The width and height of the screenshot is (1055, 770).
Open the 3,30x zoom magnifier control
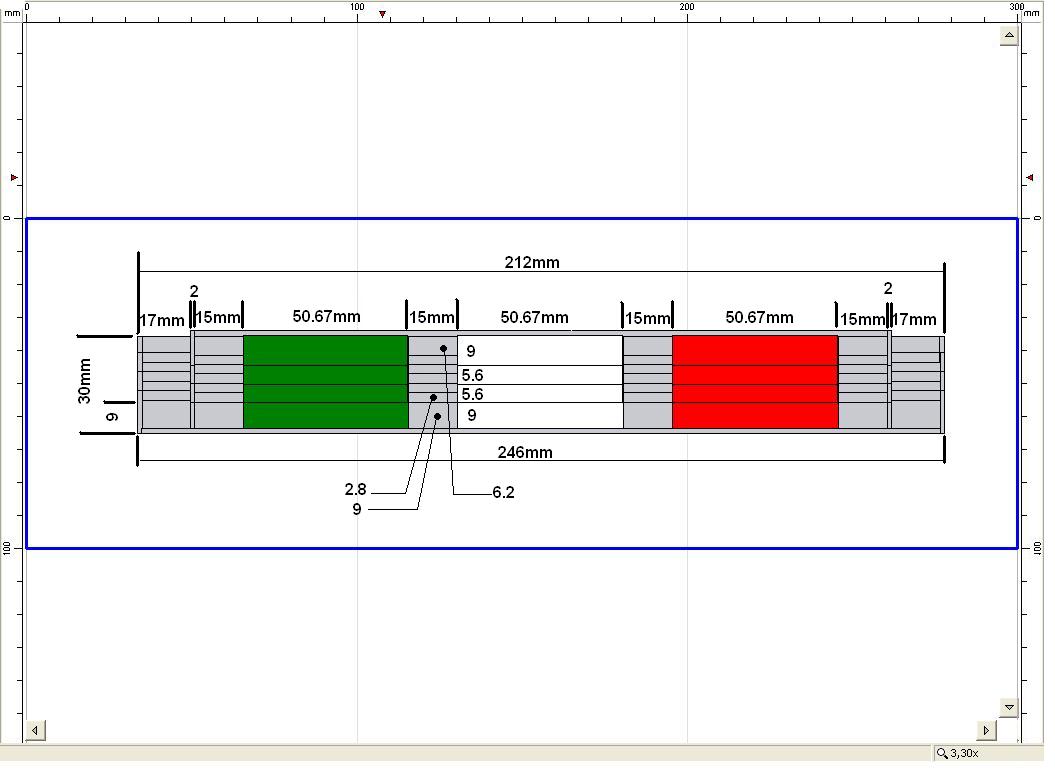click(x=959, y=754)
